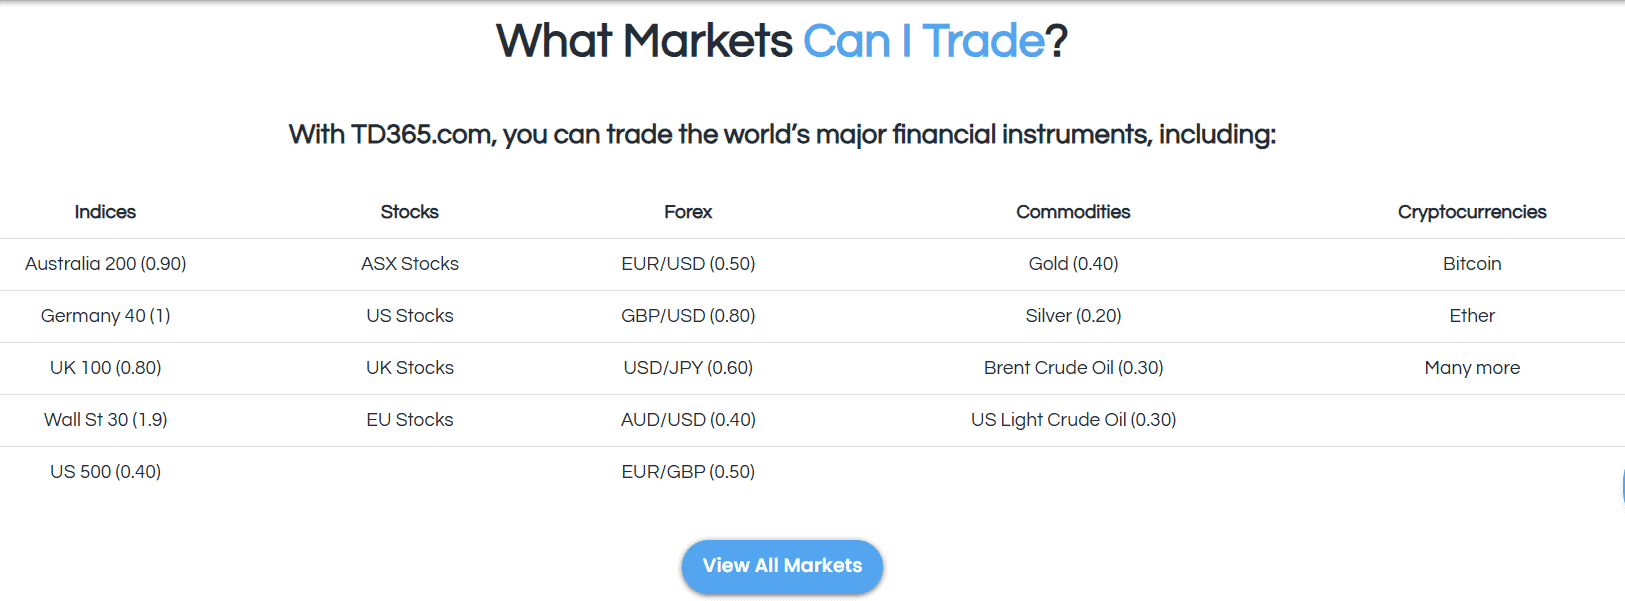Viewport: 1625px width, 601px height.
Task: Select the GBP/USD (0.80) forex pair
Action: pyautogui.click(x=688, y=316)
